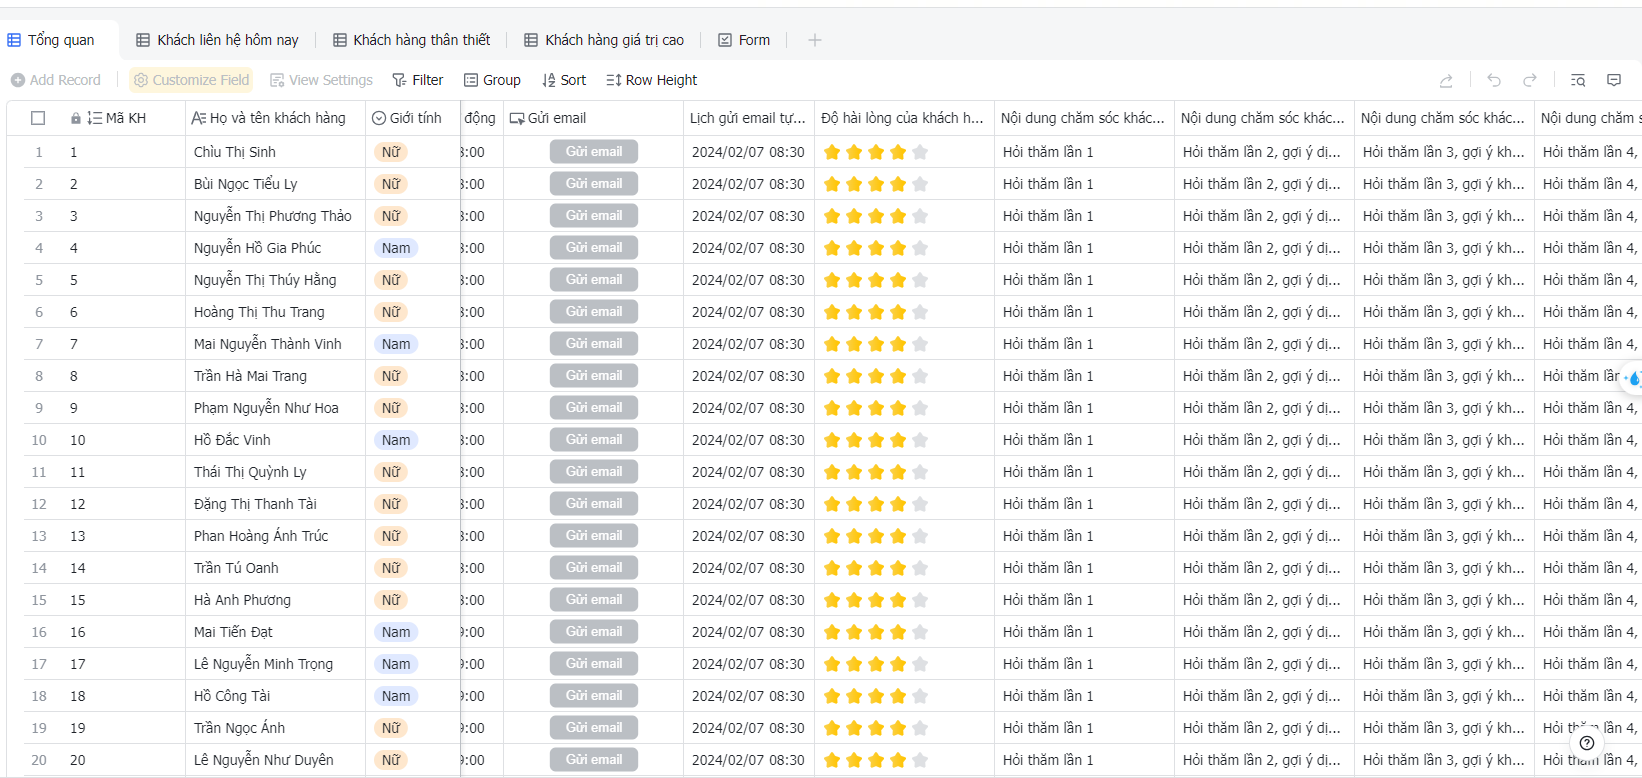
Task: Select the name cell Đặng Thị Thanh Tài
Action: (x=275, y=504)
